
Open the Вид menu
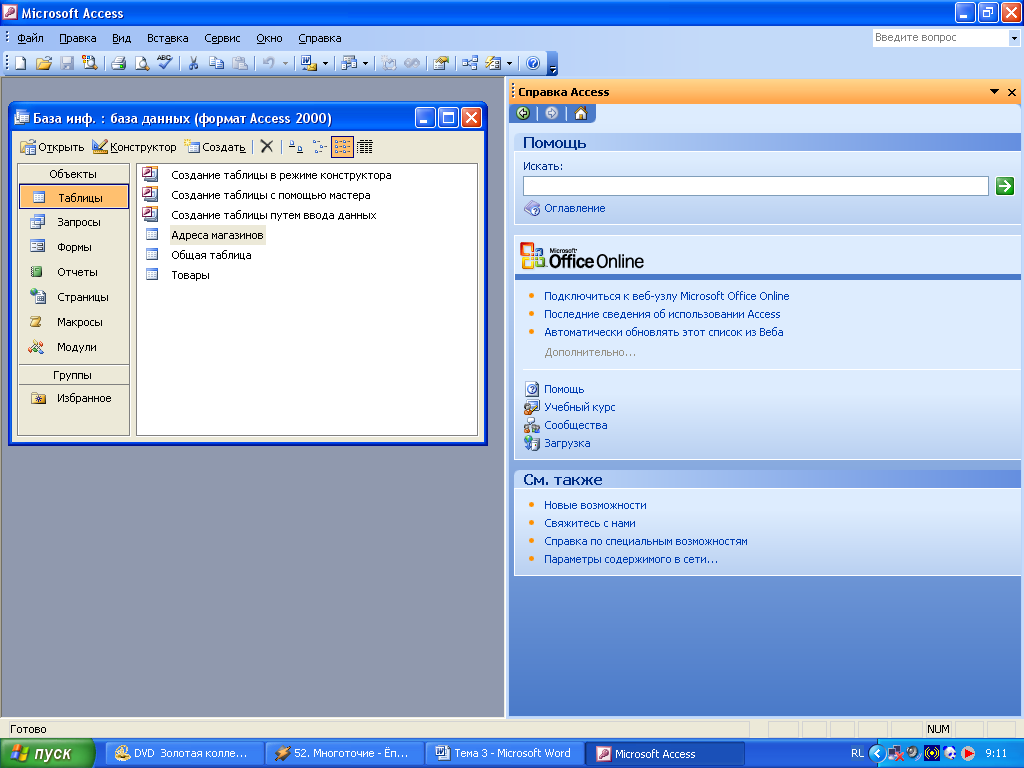pos(121,38)
